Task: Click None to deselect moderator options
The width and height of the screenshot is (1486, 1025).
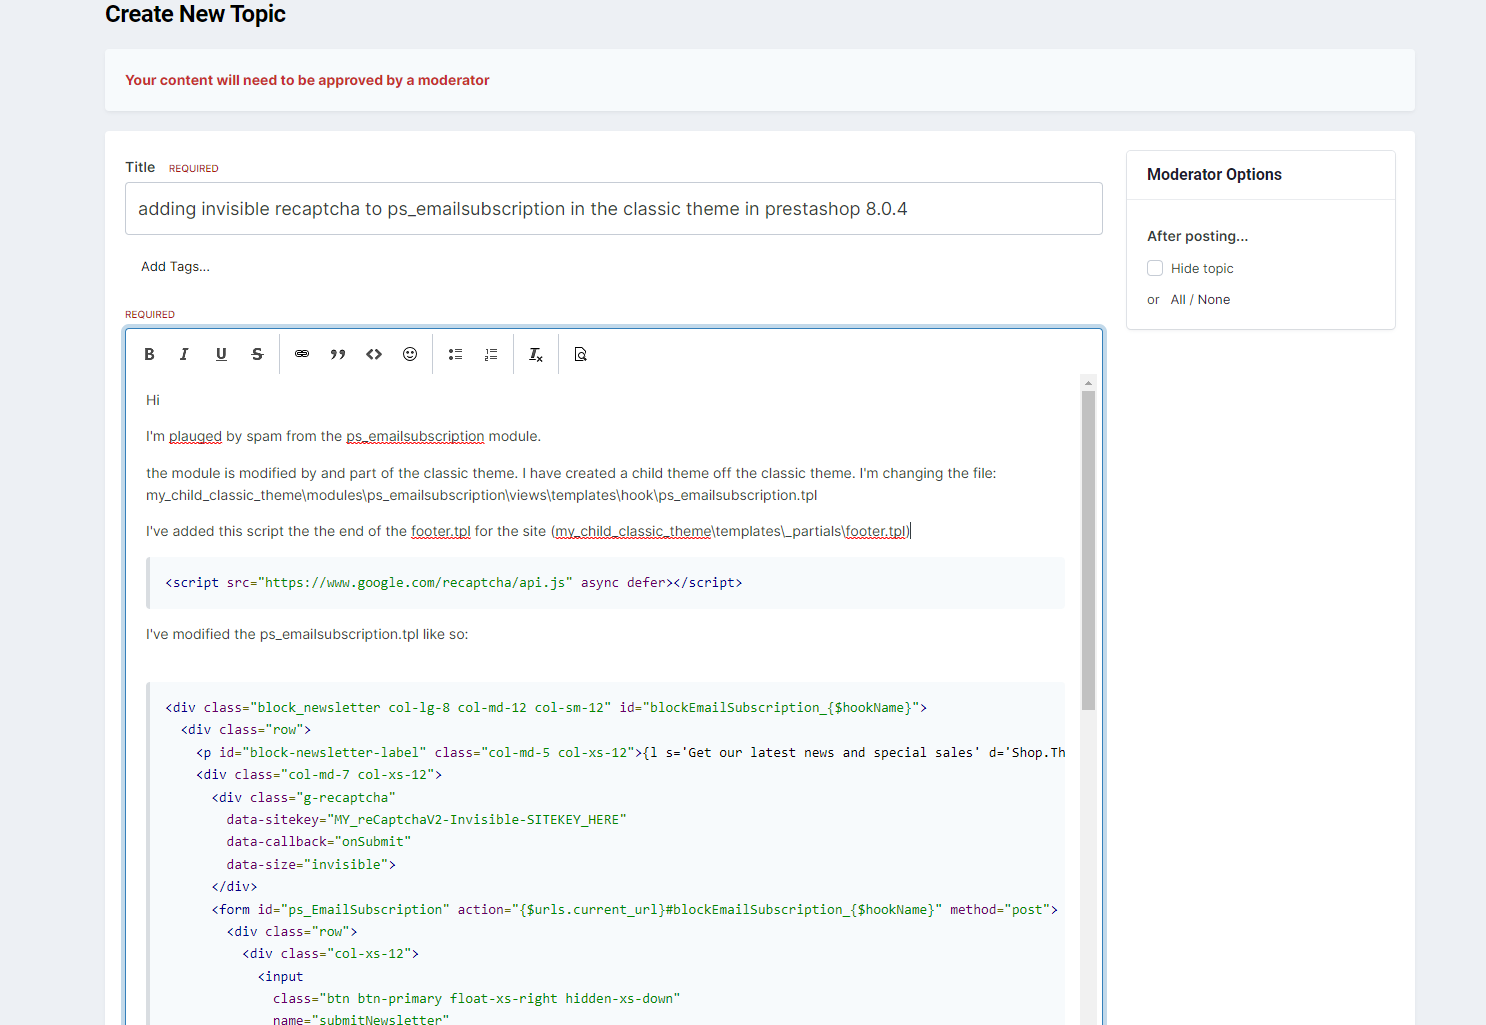Action: (x=1214, y=299)
